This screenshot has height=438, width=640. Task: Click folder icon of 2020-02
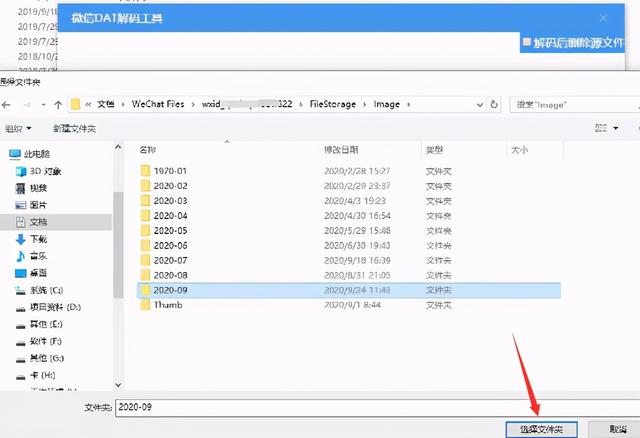145,186
